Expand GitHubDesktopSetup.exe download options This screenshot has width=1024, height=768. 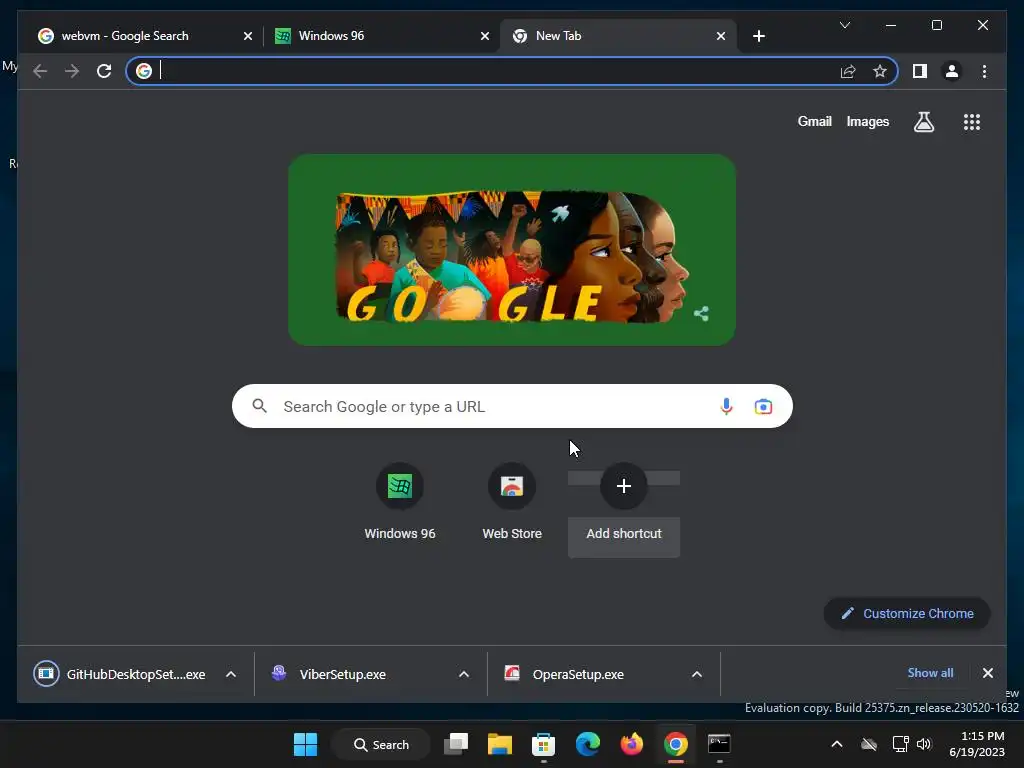click(231, 675)
